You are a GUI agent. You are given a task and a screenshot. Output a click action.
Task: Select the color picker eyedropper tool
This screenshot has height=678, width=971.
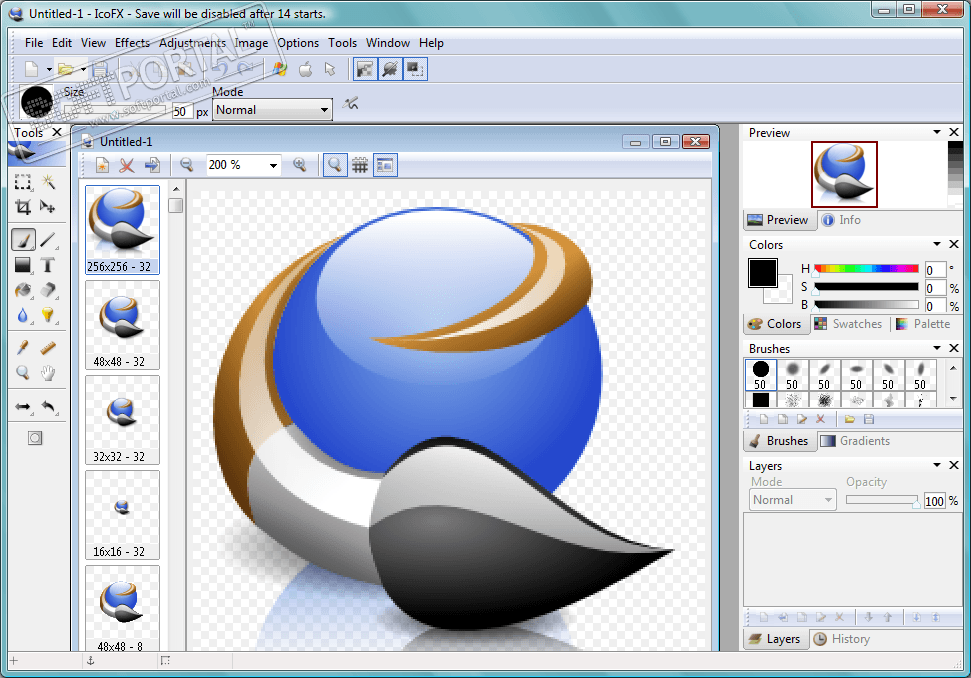23,347
